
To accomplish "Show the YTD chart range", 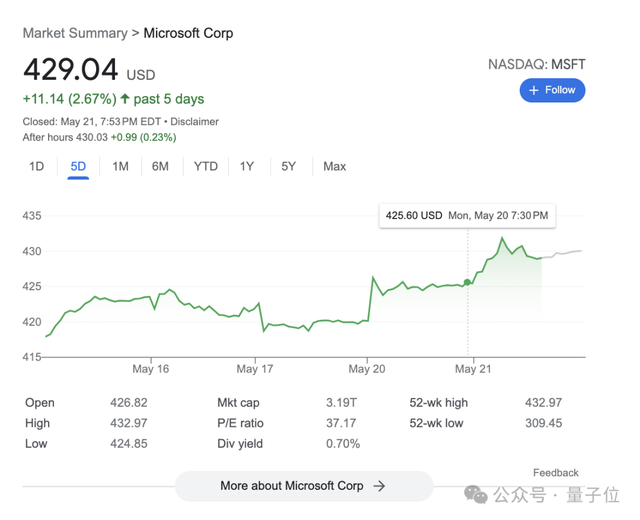I will tap(205, 166).
